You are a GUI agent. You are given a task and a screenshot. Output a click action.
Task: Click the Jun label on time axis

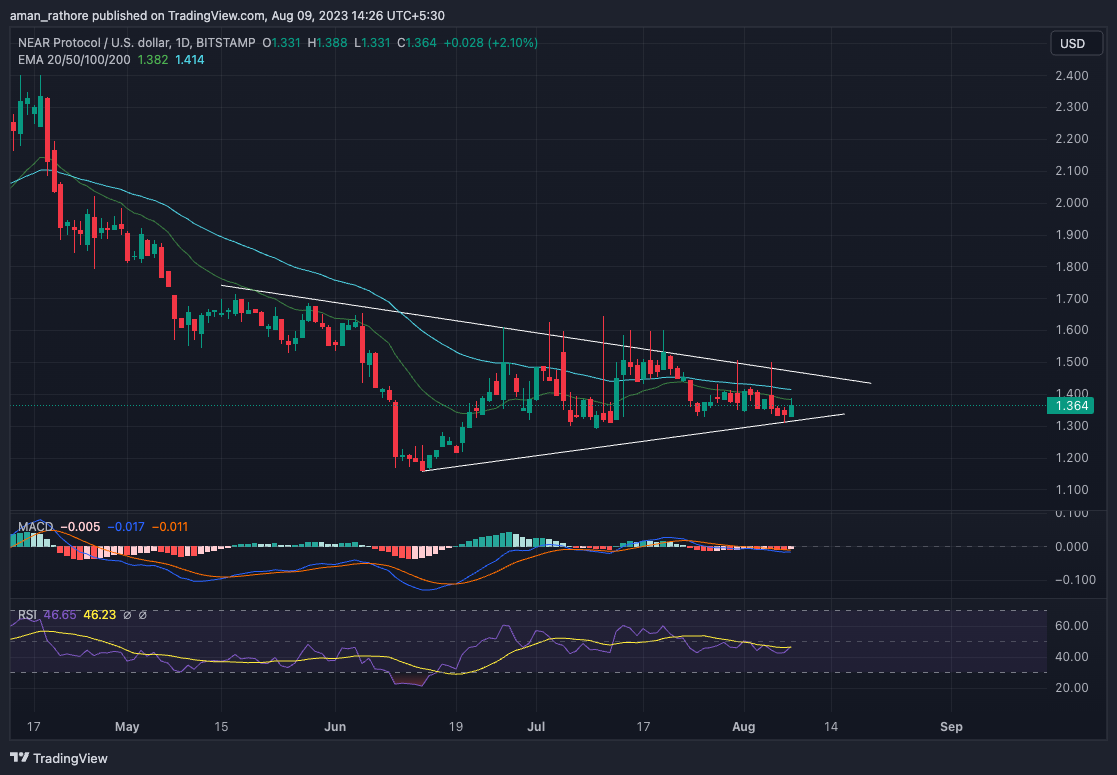click(x=335, y=727)
